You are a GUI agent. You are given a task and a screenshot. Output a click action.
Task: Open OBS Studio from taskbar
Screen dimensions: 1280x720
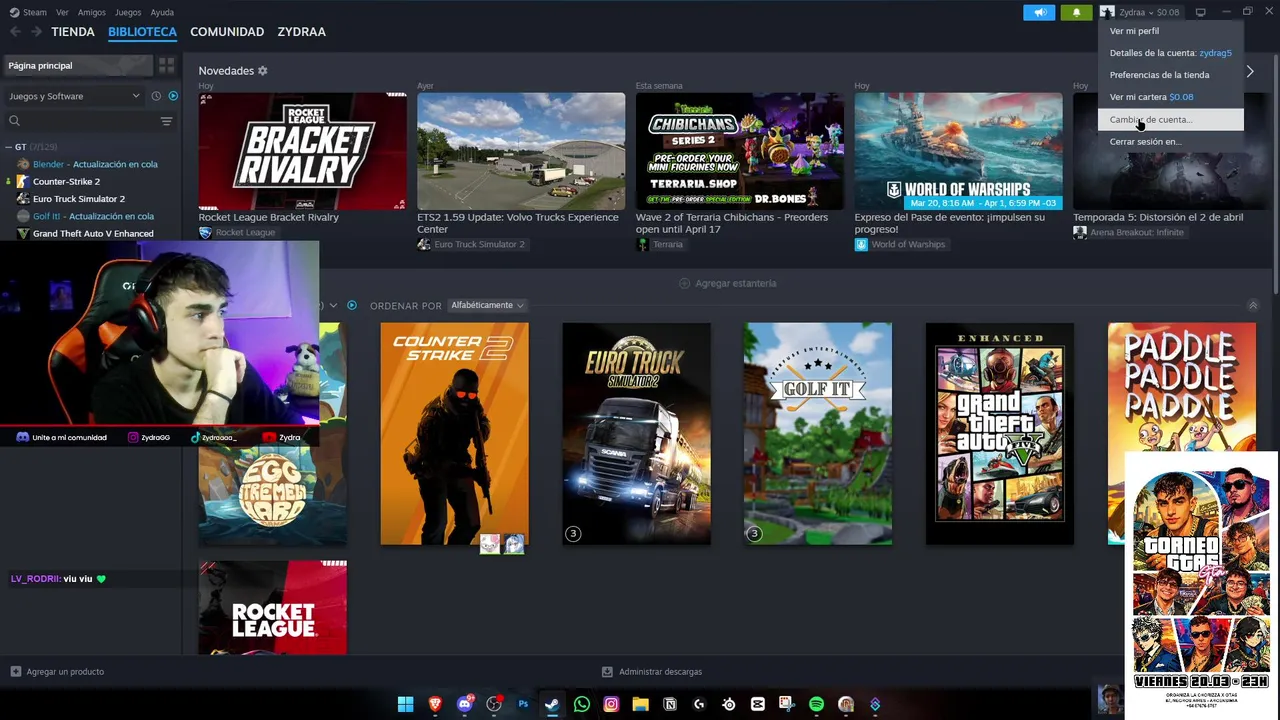(x=494, y=704)
